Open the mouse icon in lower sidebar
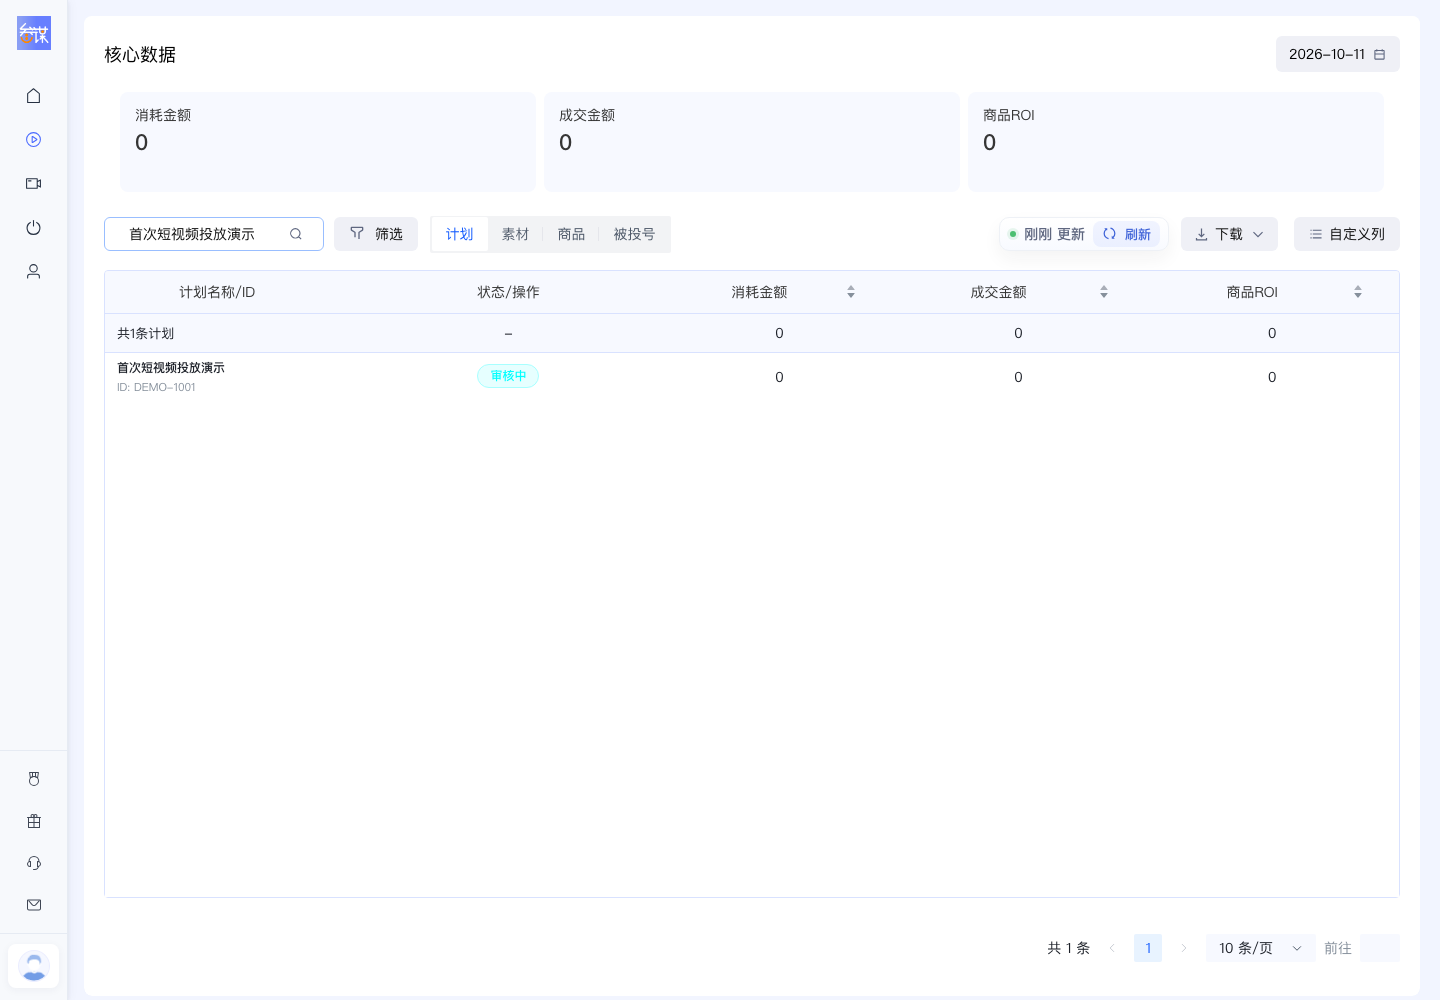Viewport: 1440px width, 1000px height. [34, 779]
